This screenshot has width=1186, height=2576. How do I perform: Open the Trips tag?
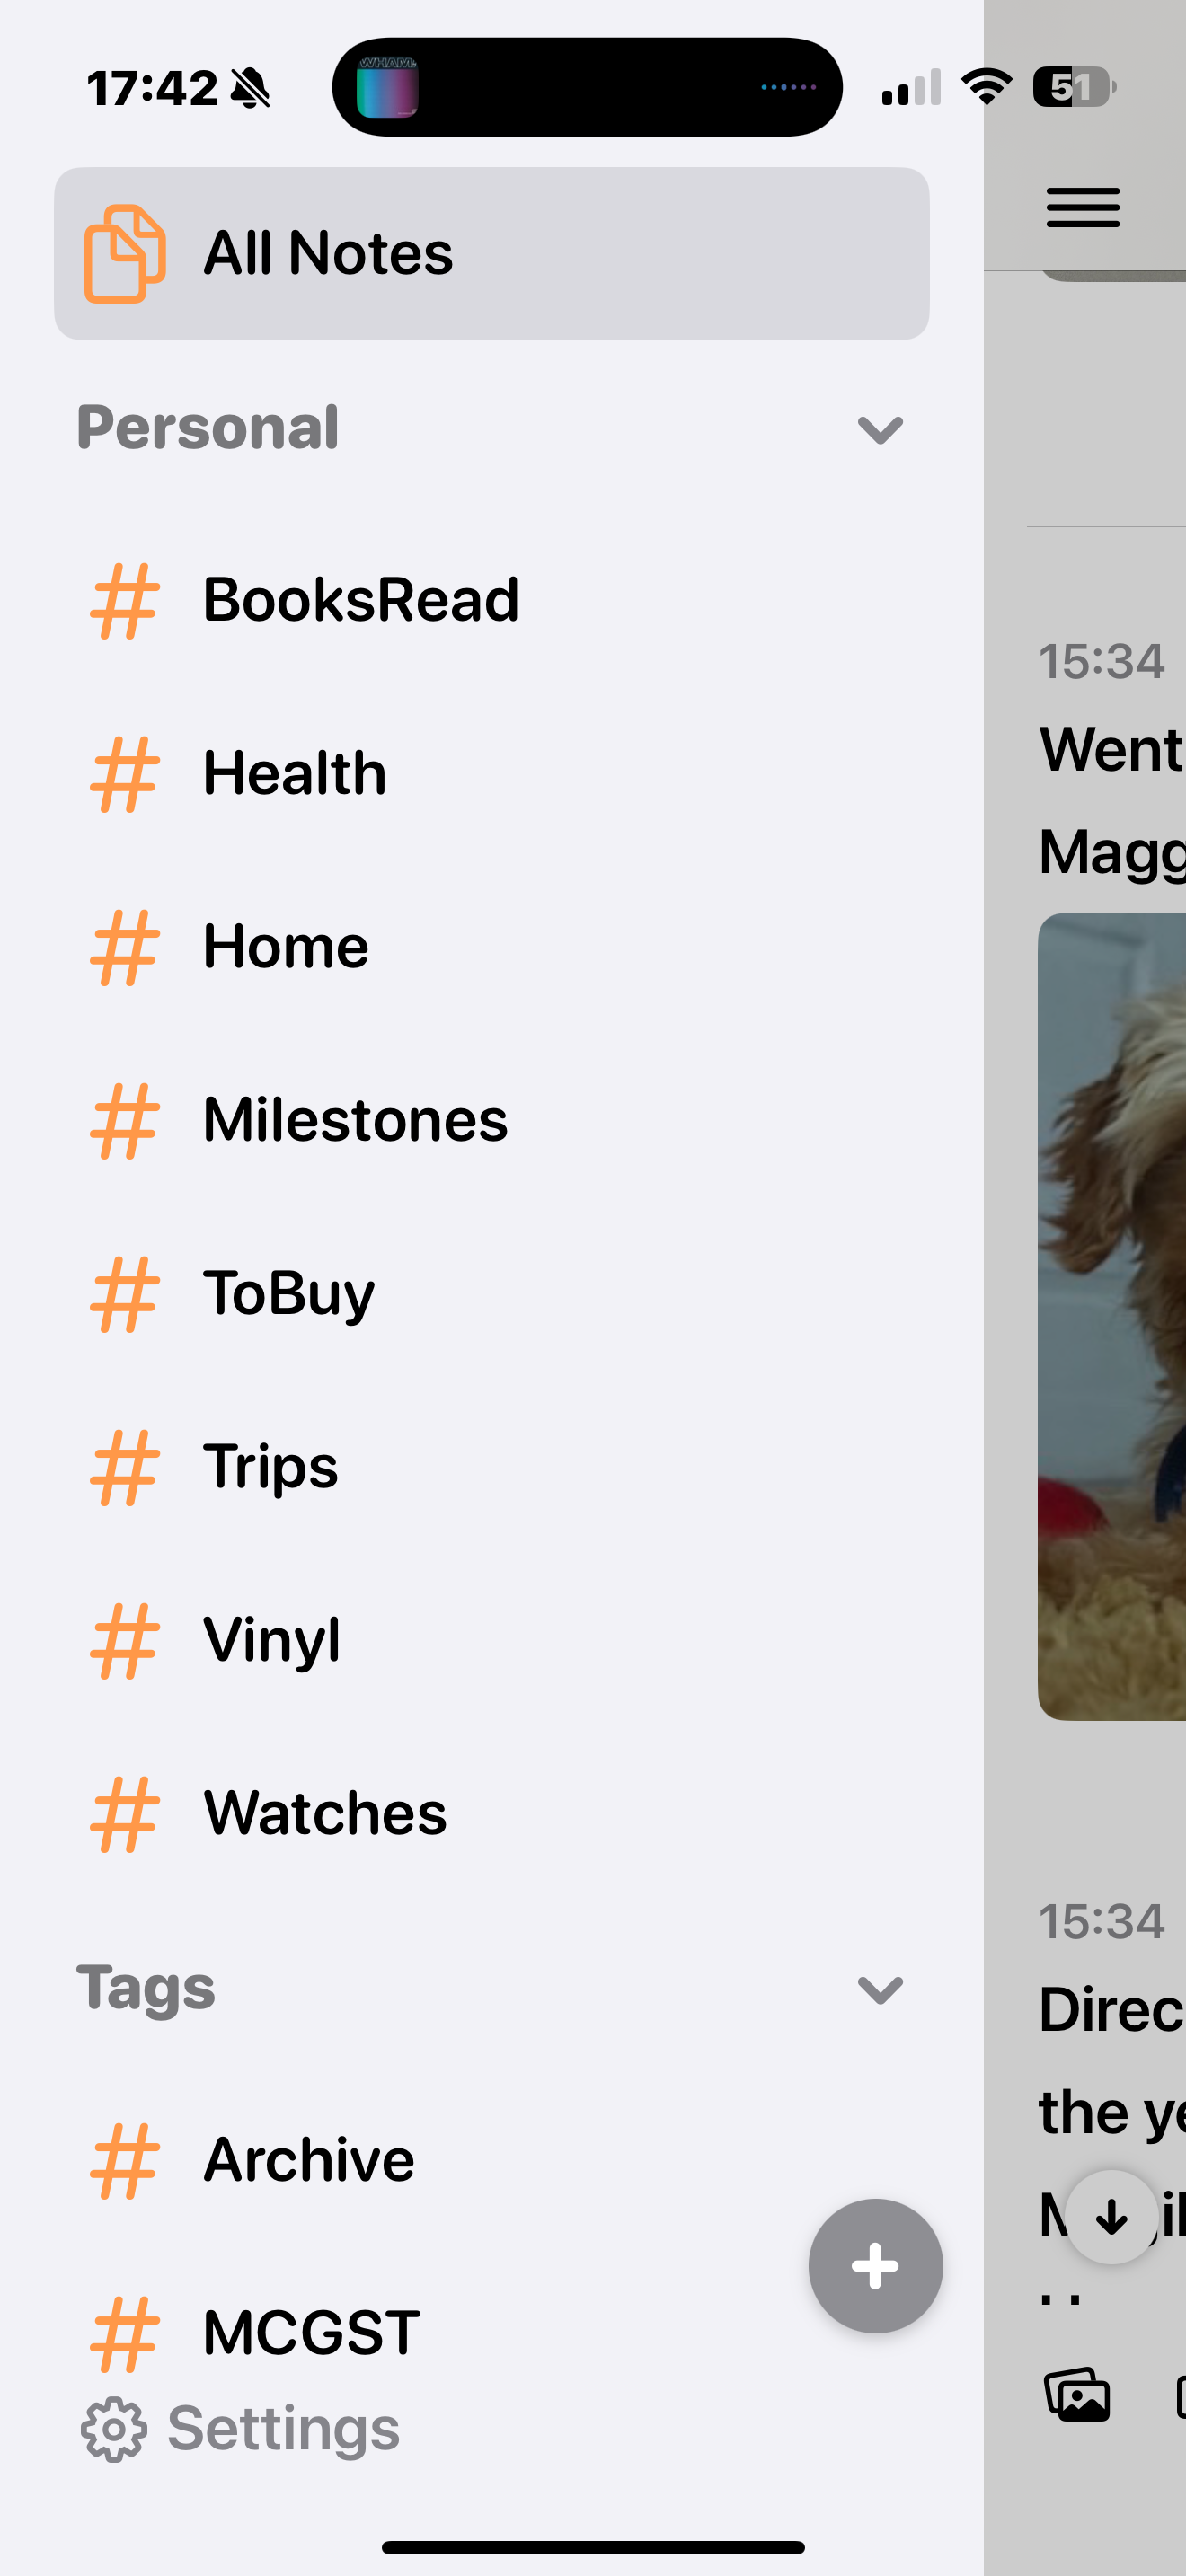point(270,1467)
